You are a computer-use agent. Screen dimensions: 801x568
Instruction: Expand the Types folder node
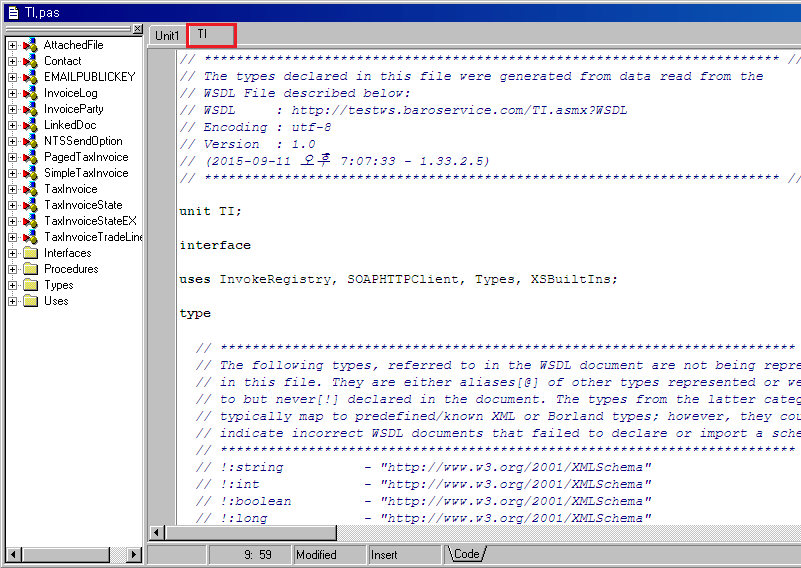[x=12, y=286]
